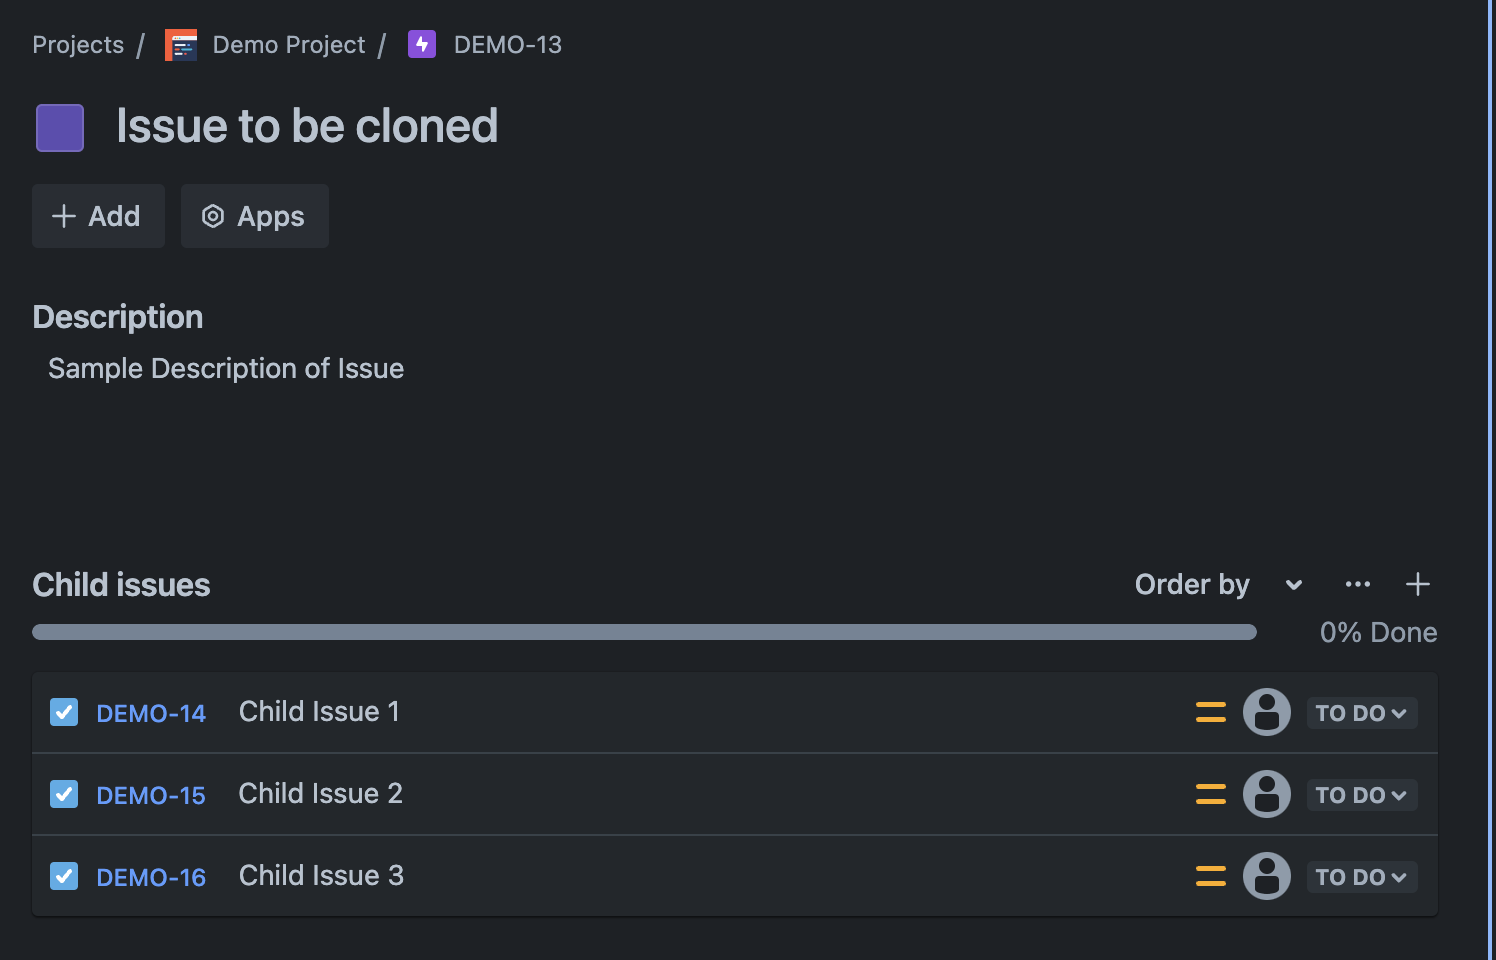Toggle the DEMO-15 task checkbox icon
Viewport: 1496px width, 960px height.
pyautogui.click(x=64, y=795)
